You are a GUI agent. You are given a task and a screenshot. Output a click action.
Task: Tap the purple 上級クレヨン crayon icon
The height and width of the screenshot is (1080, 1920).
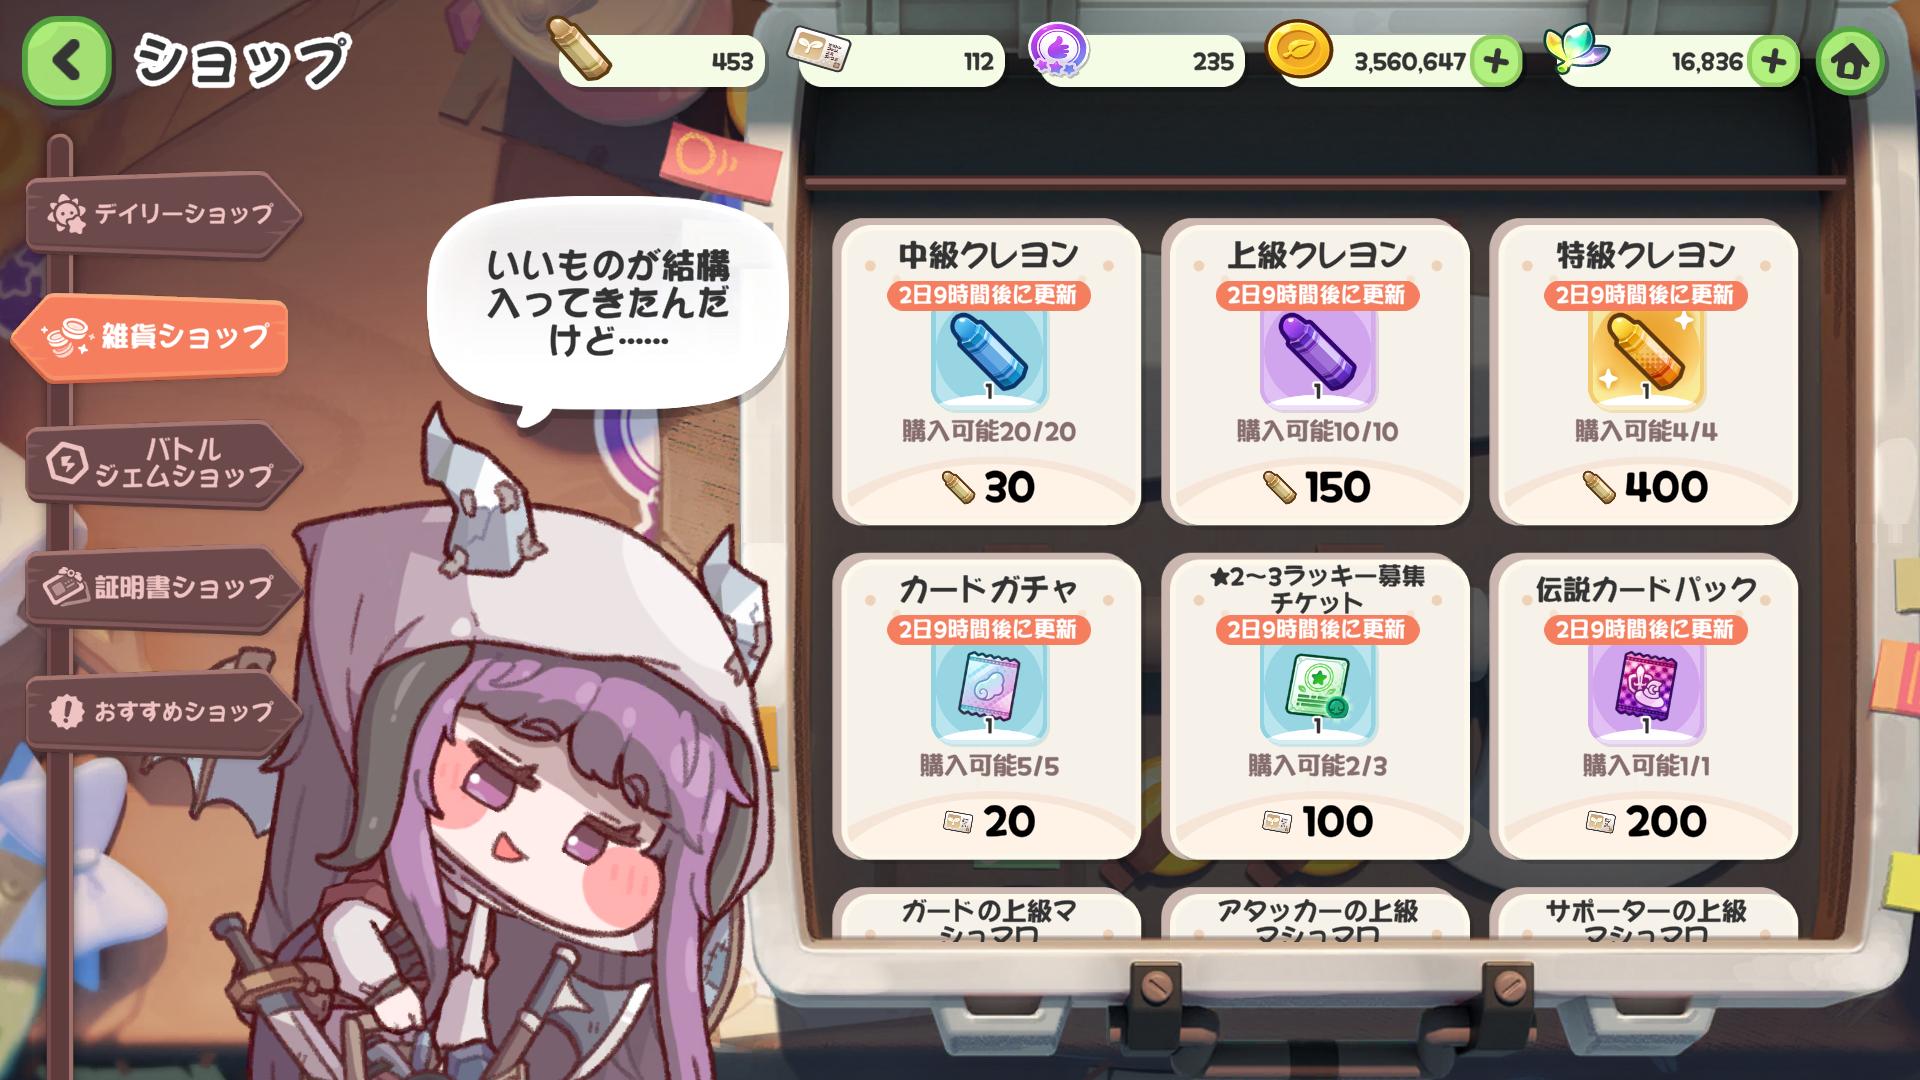click(x=1317, y=358)
